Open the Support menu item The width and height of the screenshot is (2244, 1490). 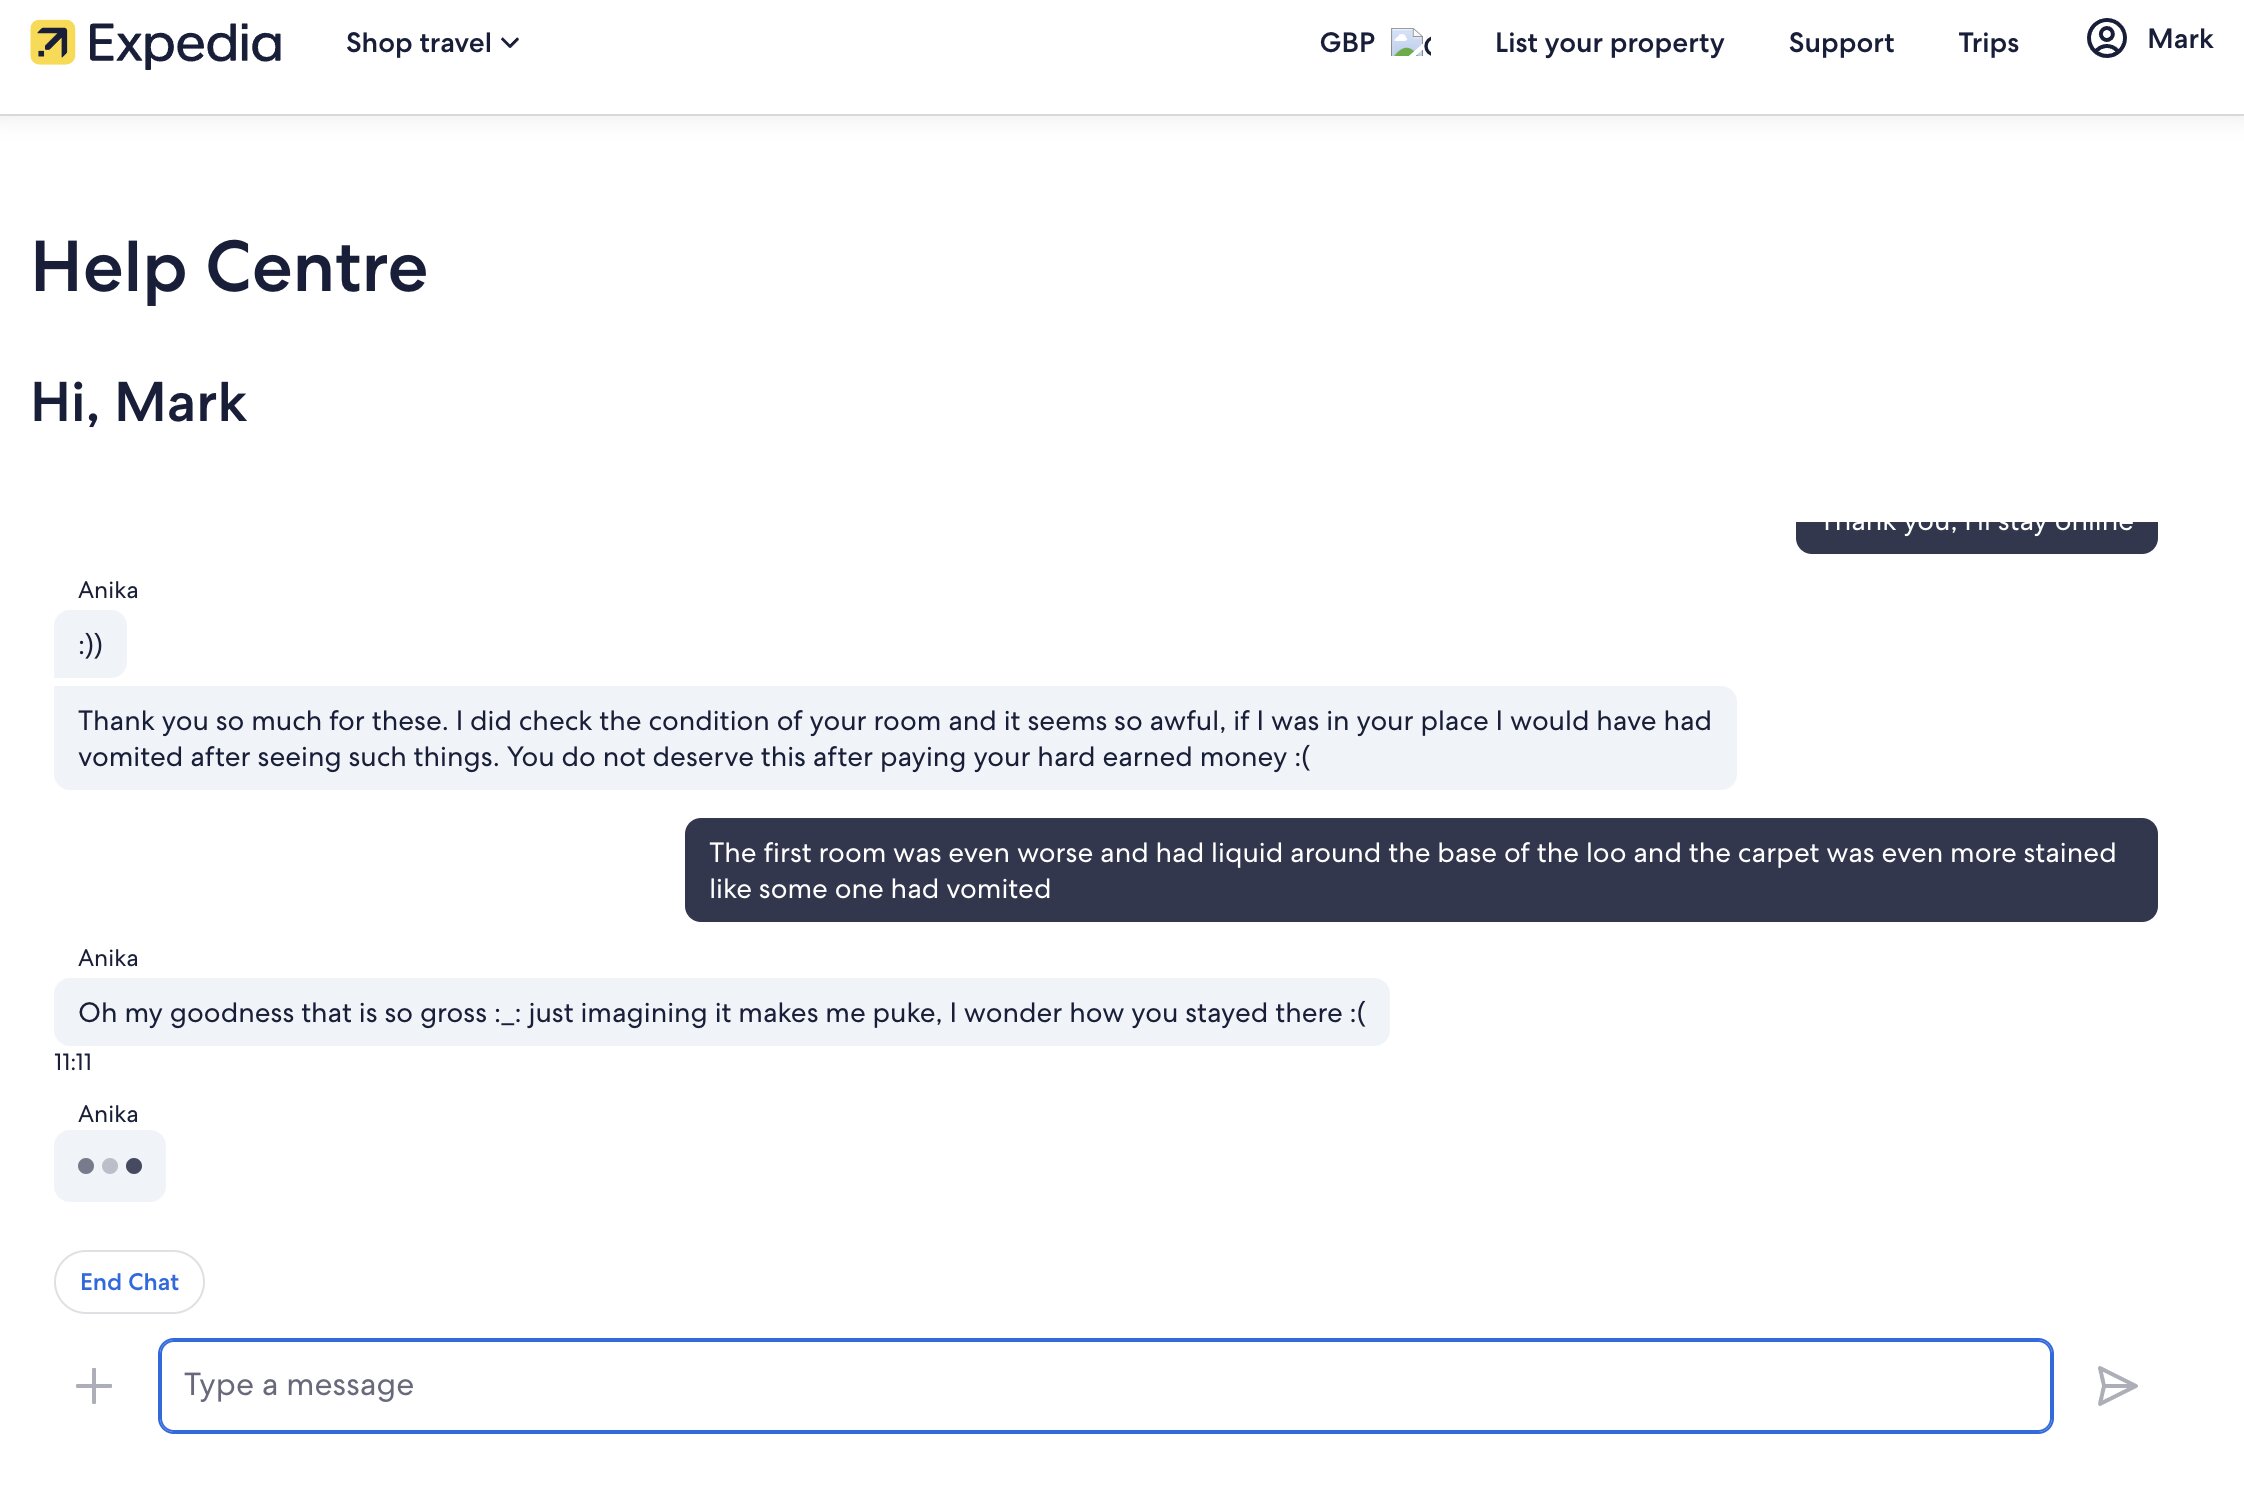[x=1841, y=43]
